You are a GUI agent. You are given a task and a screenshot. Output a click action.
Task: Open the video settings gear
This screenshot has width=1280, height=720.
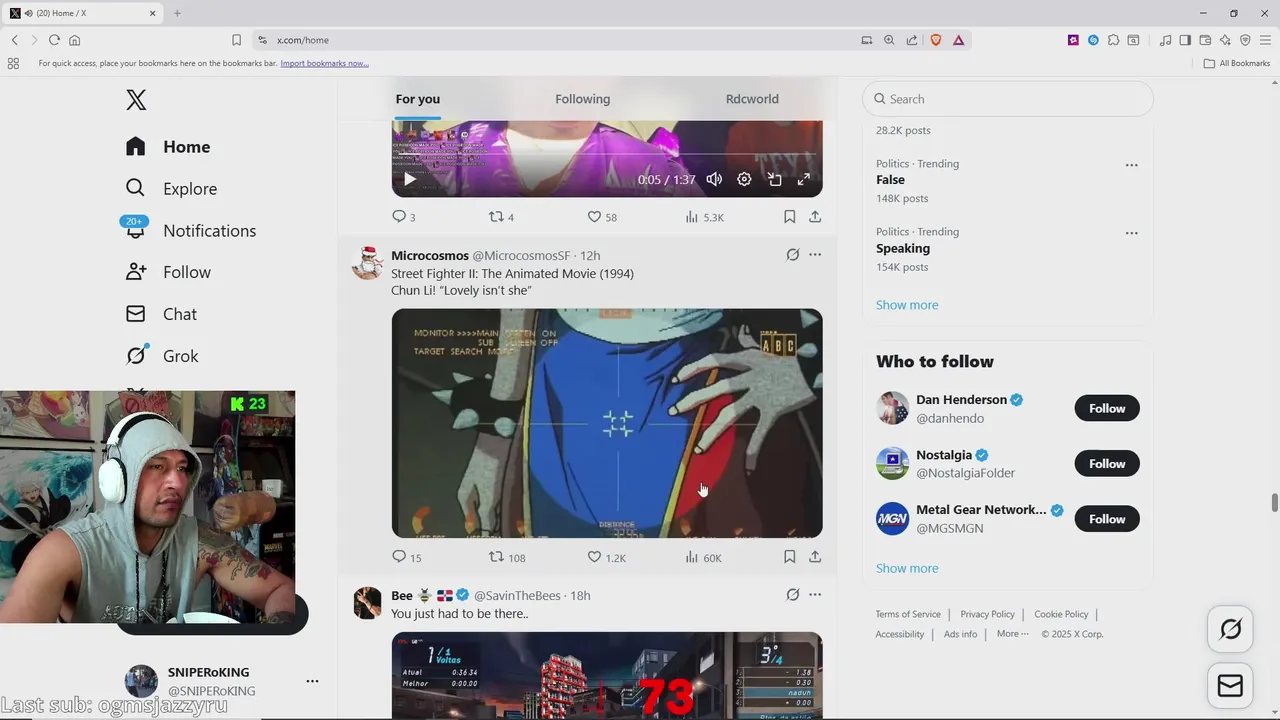744,179
